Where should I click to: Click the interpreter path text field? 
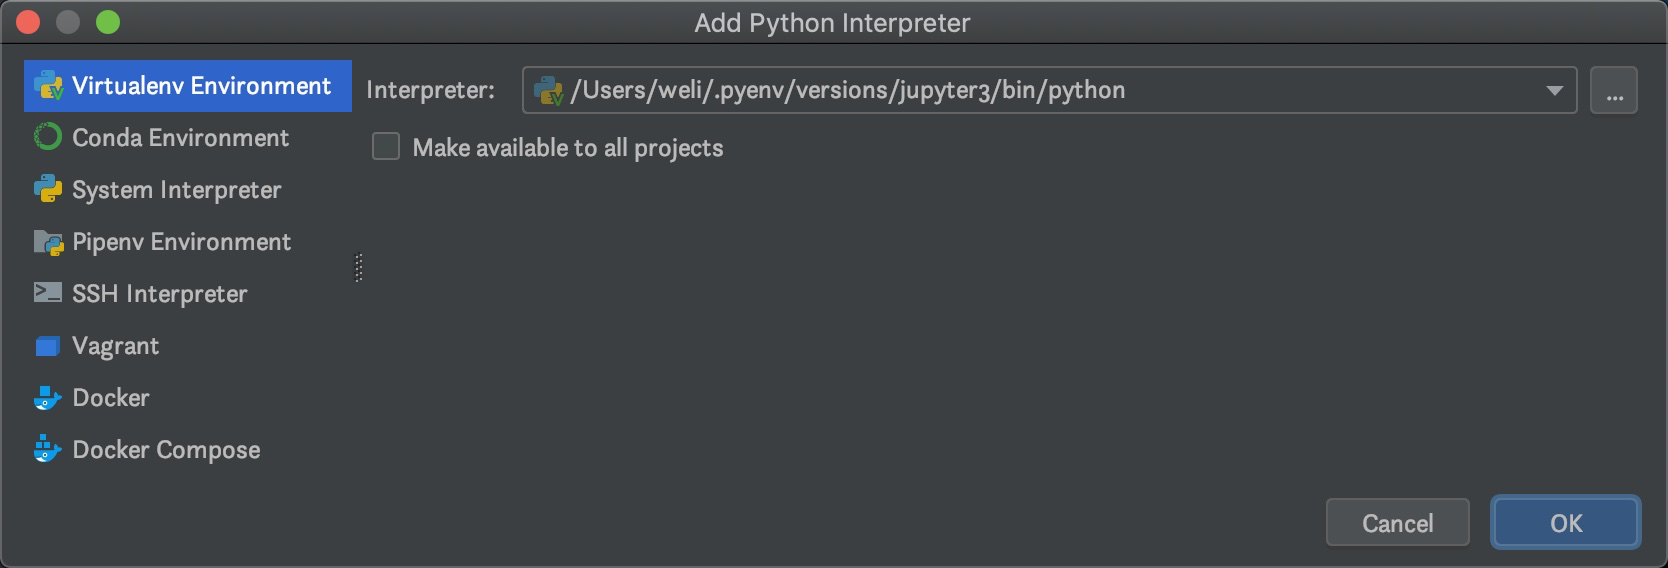[x=1050, y=91]
